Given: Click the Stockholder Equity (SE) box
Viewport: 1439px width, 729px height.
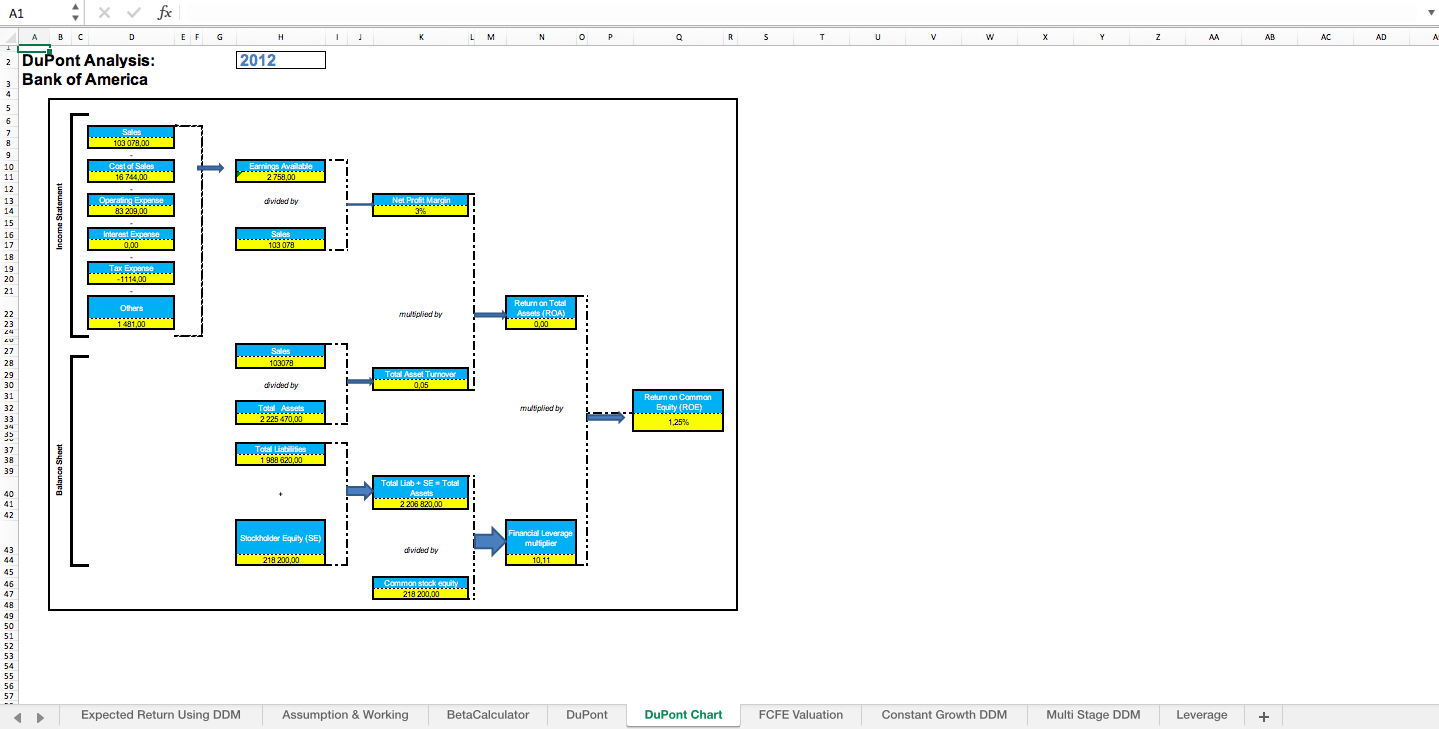Looking at the screenshot, I should coord(280,542).
